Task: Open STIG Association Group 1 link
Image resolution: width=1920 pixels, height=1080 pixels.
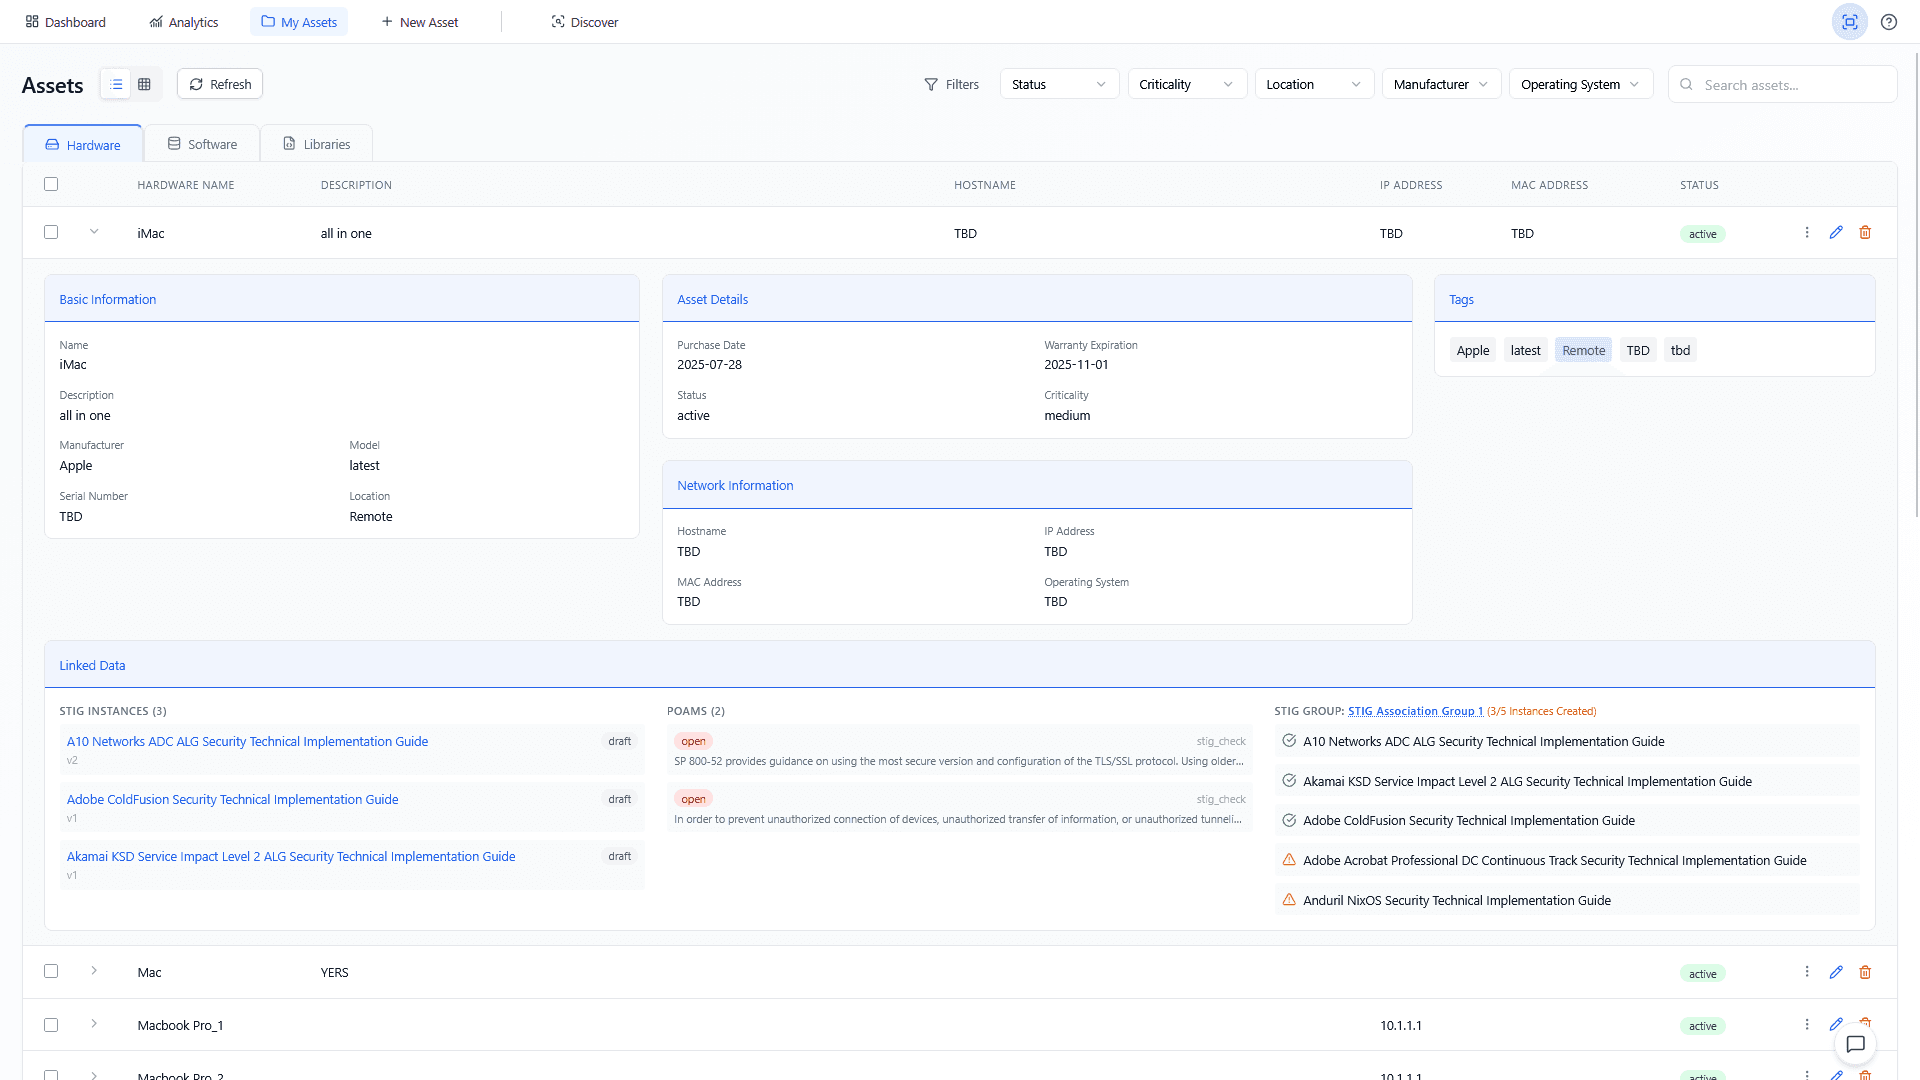Action: [x=1415, y=711]
